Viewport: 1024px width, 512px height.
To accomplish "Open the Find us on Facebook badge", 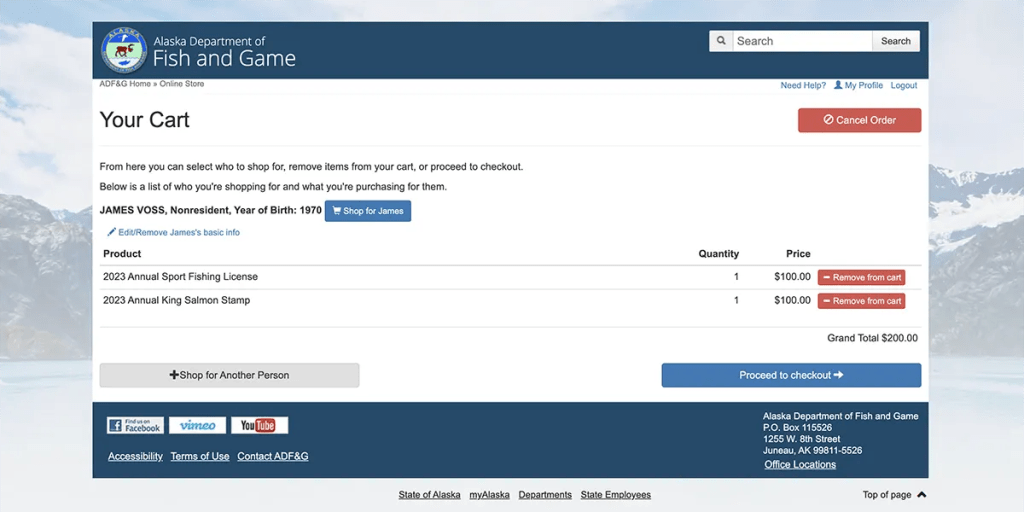I will pos(135,425).
